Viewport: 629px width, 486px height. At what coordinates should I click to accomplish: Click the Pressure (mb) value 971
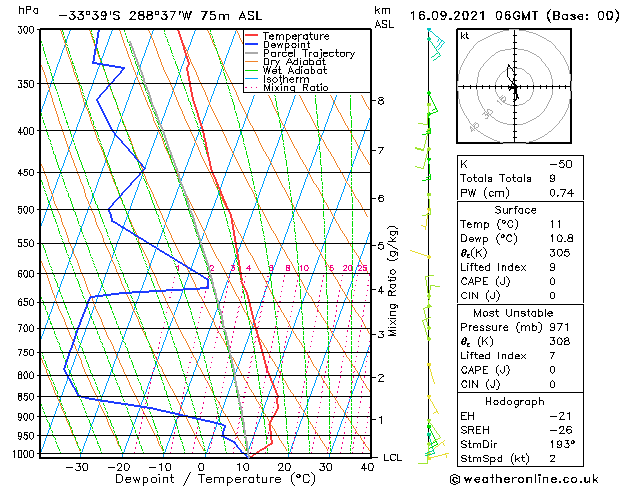pos(560,327)
